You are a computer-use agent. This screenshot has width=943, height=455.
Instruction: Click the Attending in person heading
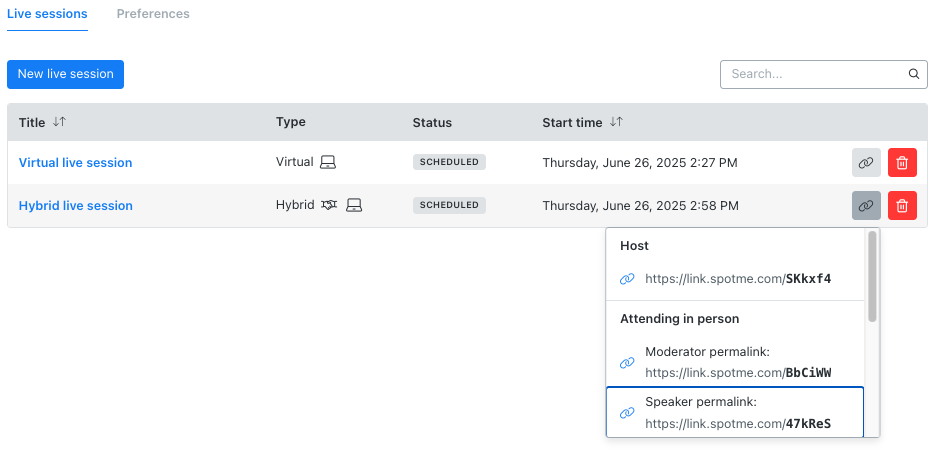680,319
